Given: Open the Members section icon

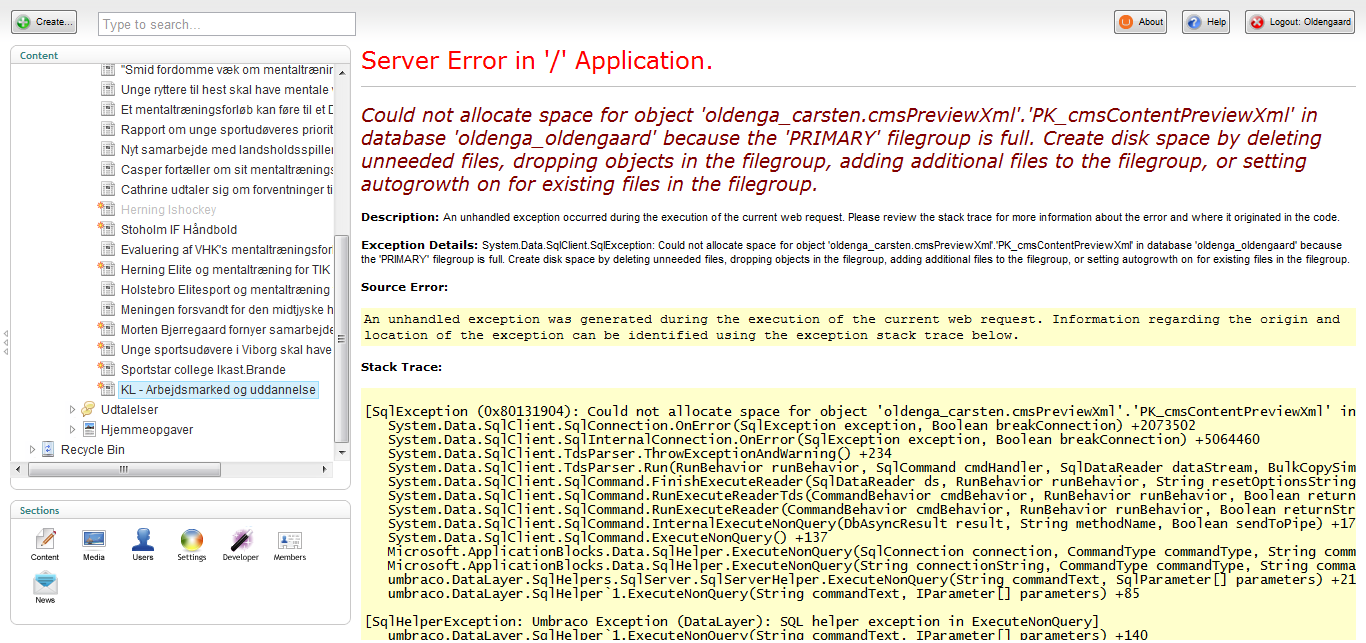Looking at the screenshot, I should [x=290, y=541].
